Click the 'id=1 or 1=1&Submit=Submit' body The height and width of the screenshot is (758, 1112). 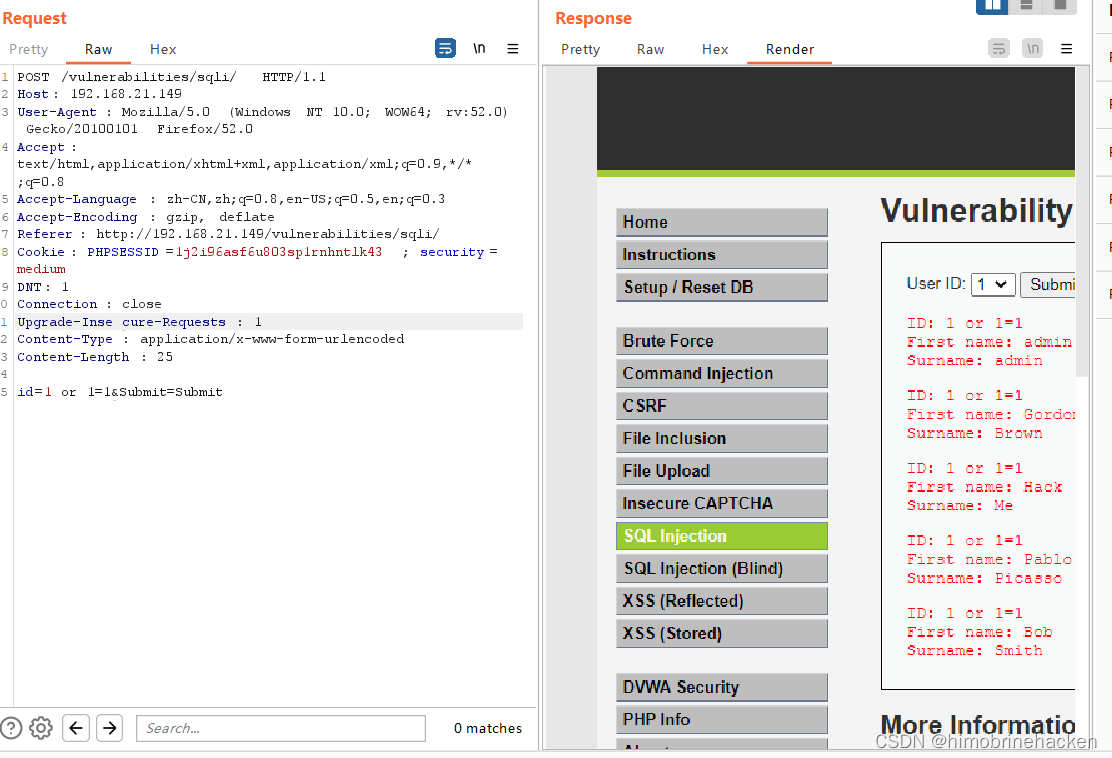[x=120, y=392]
